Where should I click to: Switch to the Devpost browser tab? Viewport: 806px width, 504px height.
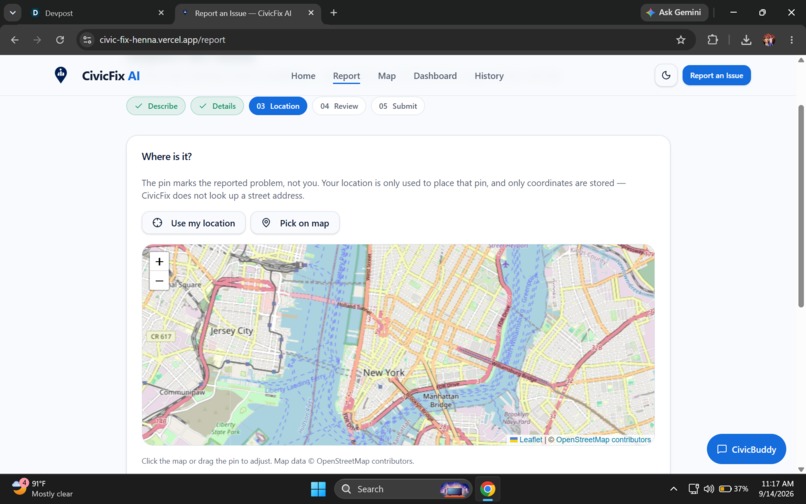coord(97,13)
